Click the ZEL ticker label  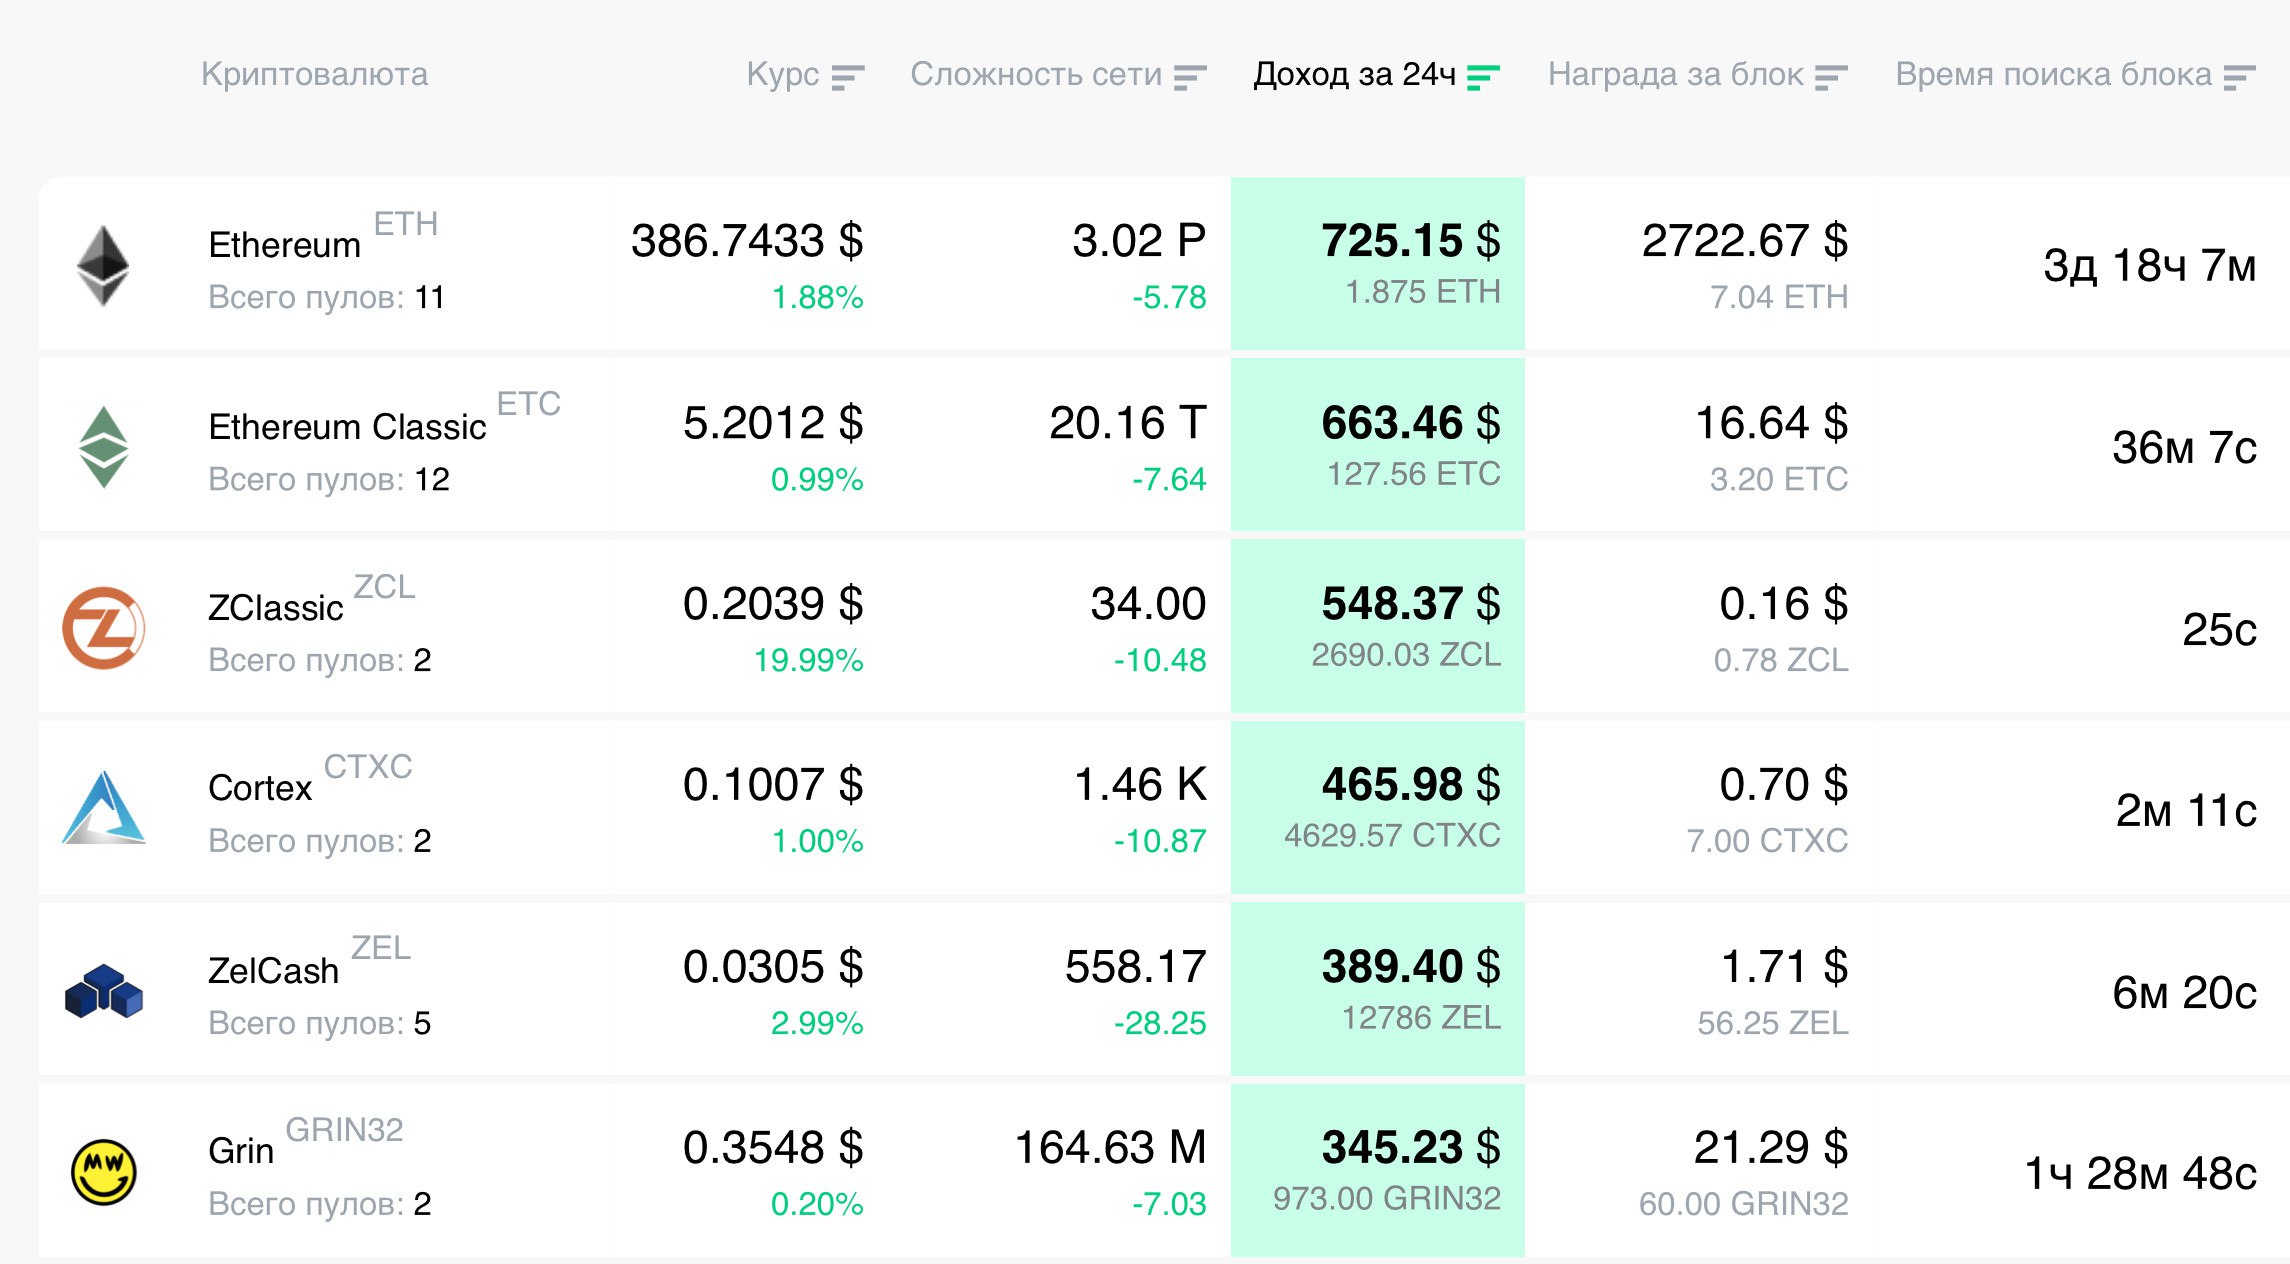click(381, 948)
